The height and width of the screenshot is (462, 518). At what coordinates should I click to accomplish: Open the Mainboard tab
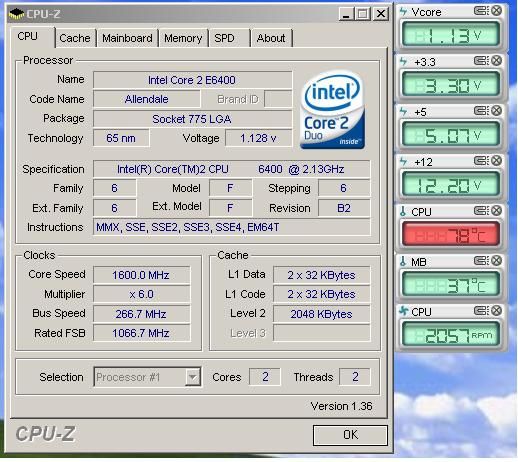(127, 38)
